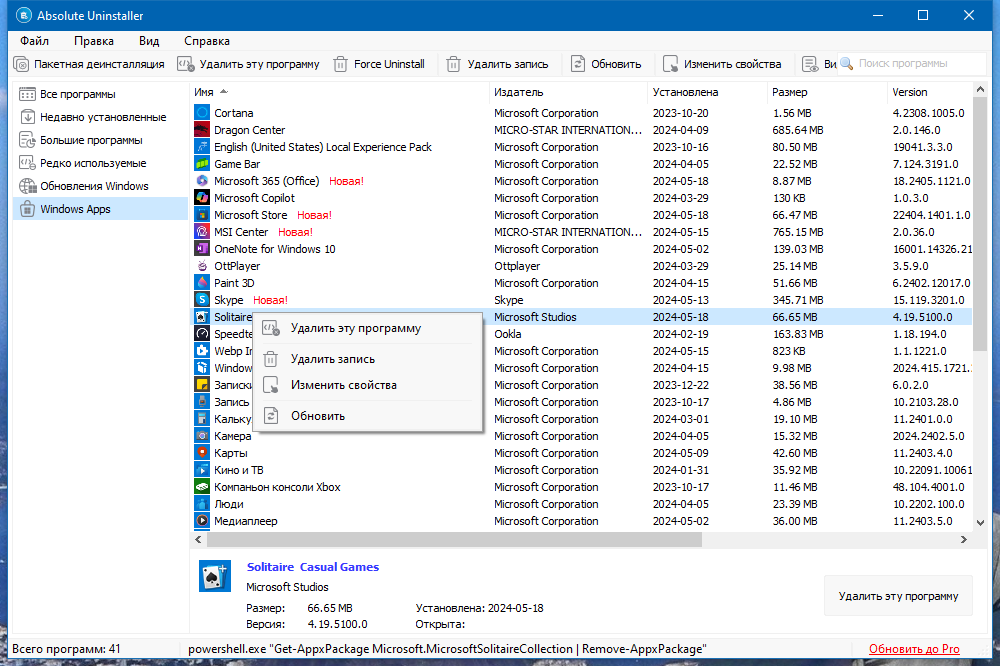1000x666 pixels.
Task: Click the Медиаплеер app icon
Action: (202, 521)
